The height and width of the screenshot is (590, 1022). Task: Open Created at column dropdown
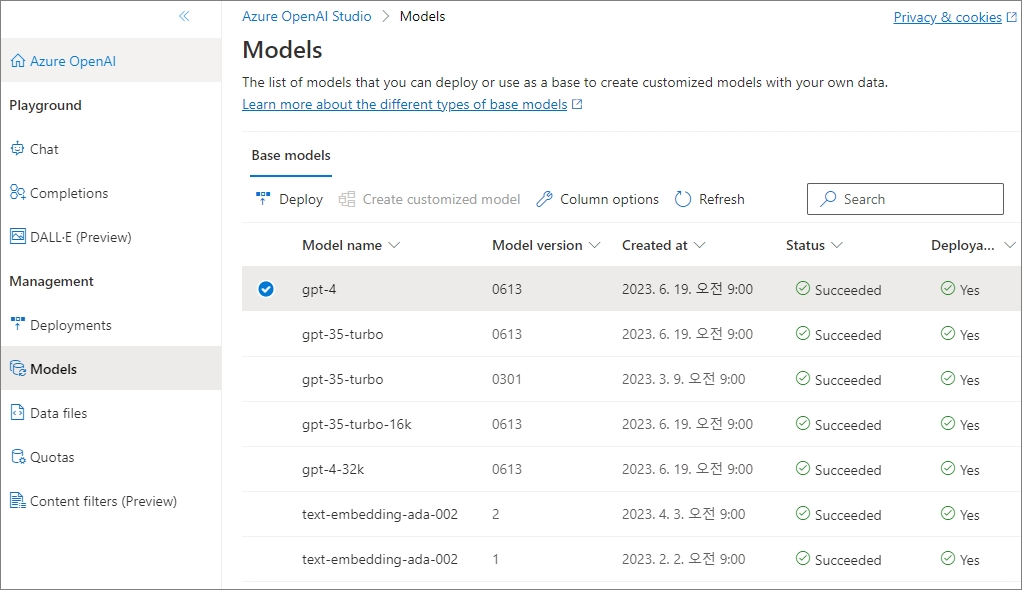[x=699, y=245]
